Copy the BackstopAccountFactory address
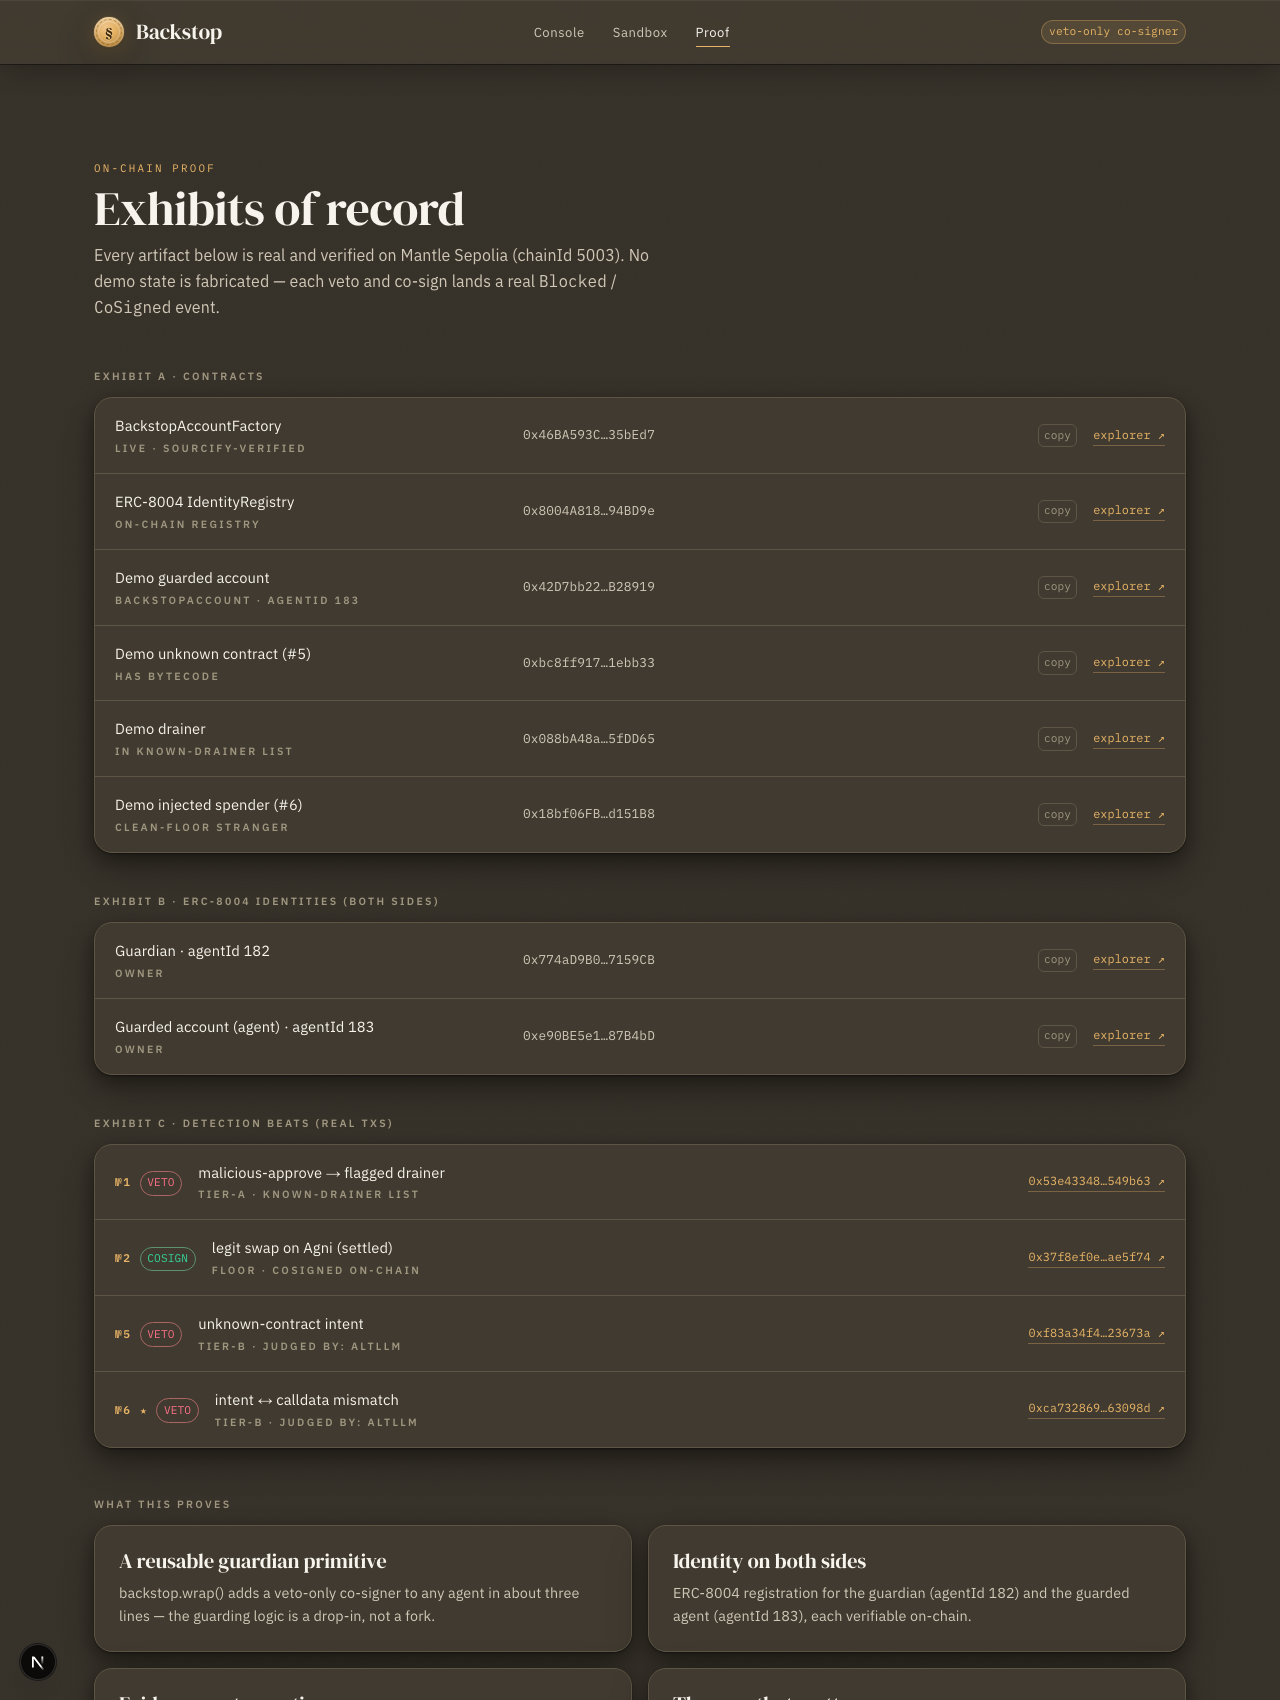This screenshot has width=1280, height=1700. point(1057,435)
